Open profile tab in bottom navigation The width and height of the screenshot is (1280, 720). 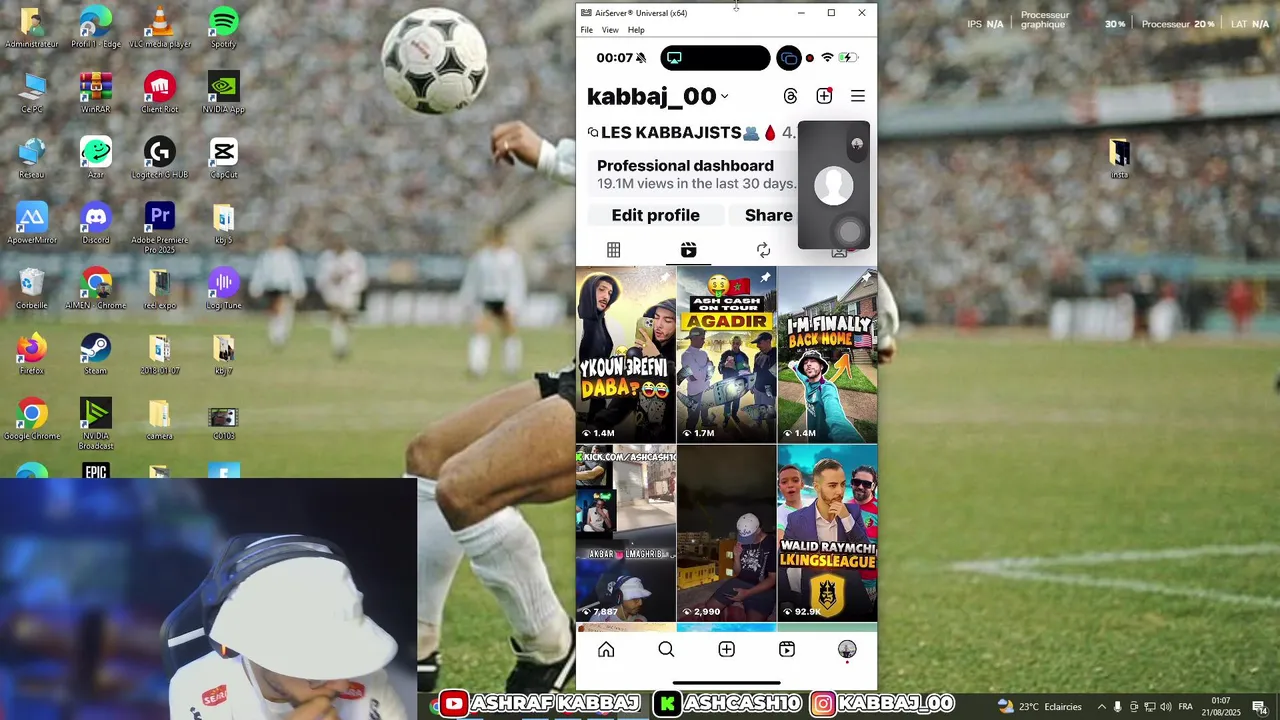click(x=847, y=650)
